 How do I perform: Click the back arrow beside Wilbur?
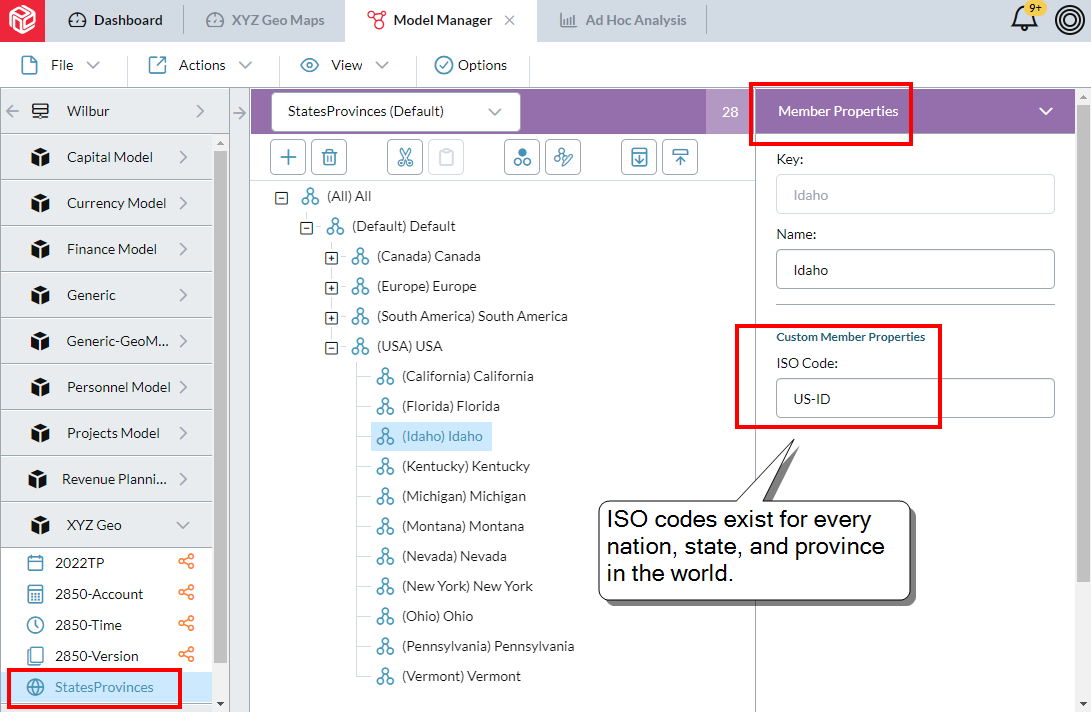[13, 111]
